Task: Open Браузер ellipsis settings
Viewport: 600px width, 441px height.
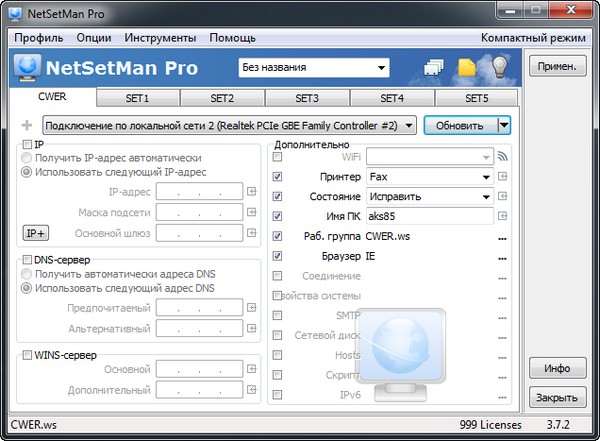Action: [502, 259]
